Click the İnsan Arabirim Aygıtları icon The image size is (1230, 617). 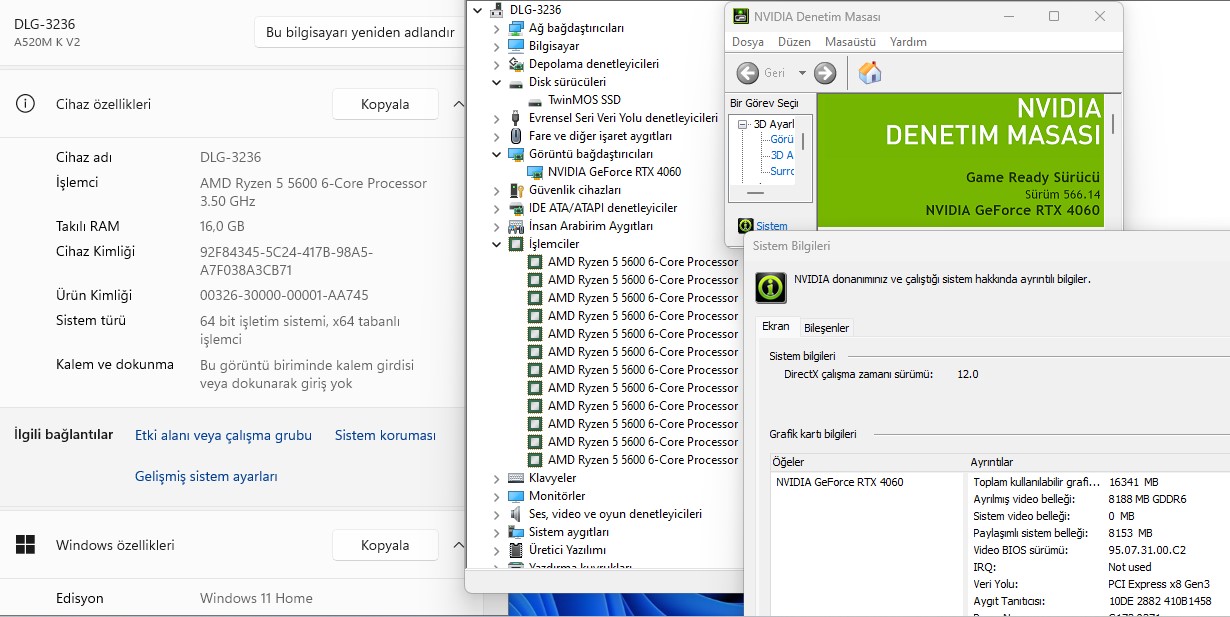(516, 226)
